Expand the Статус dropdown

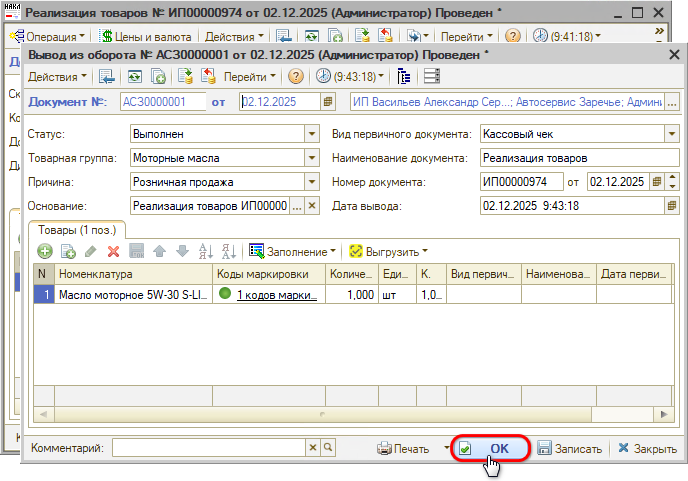tap(310, 133)
